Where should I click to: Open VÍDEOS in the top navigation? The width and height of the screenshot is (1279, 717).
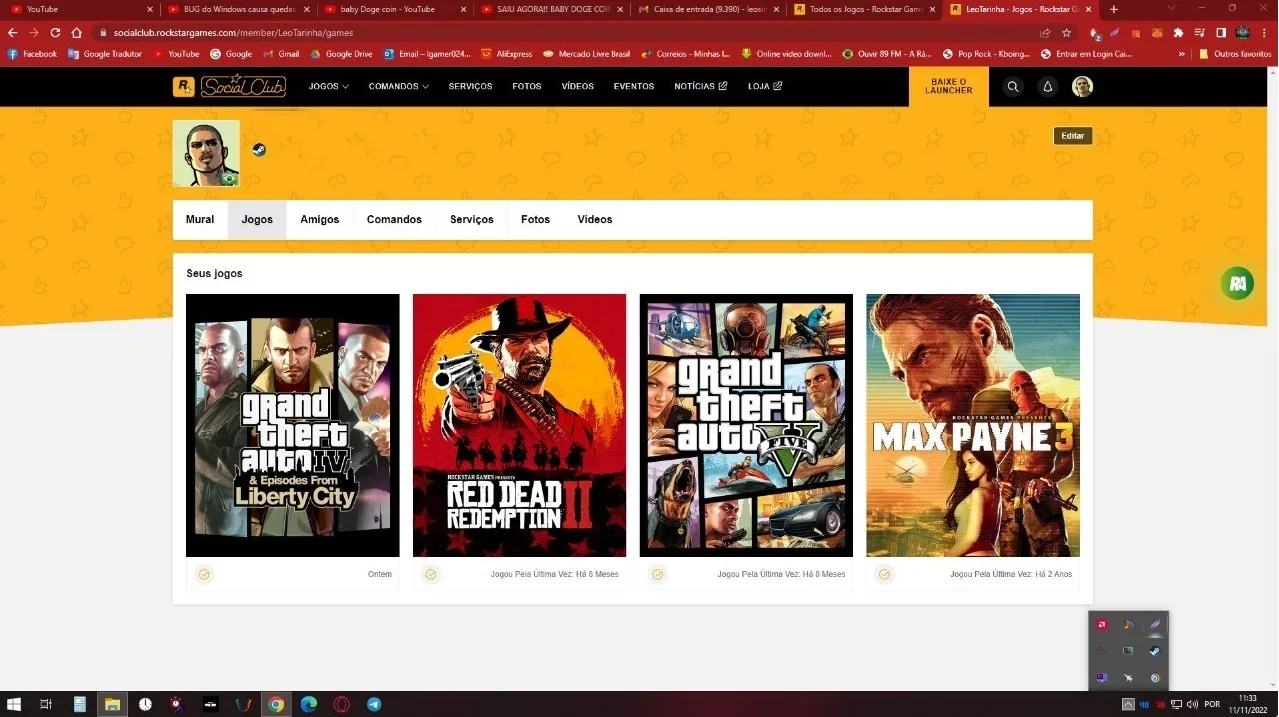pos(578,87)
